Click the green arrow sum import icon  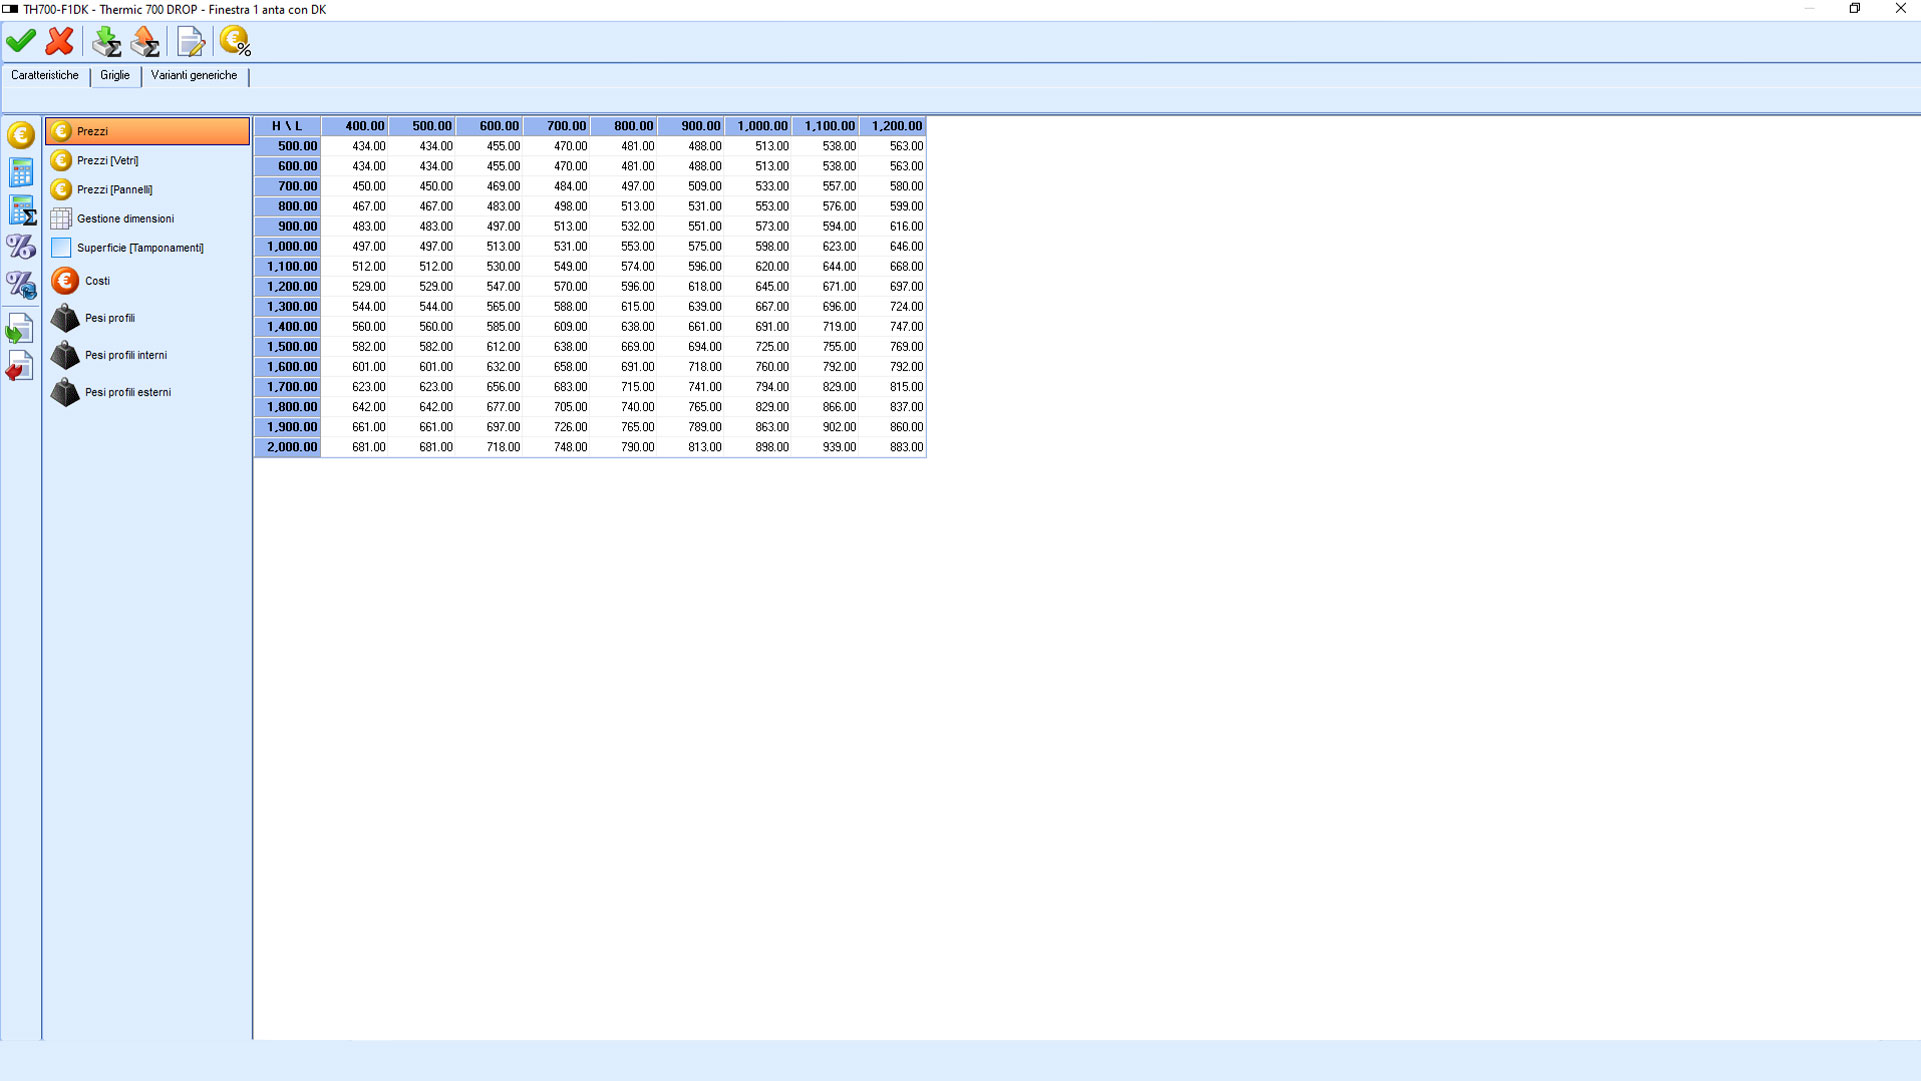coord(106,41)
